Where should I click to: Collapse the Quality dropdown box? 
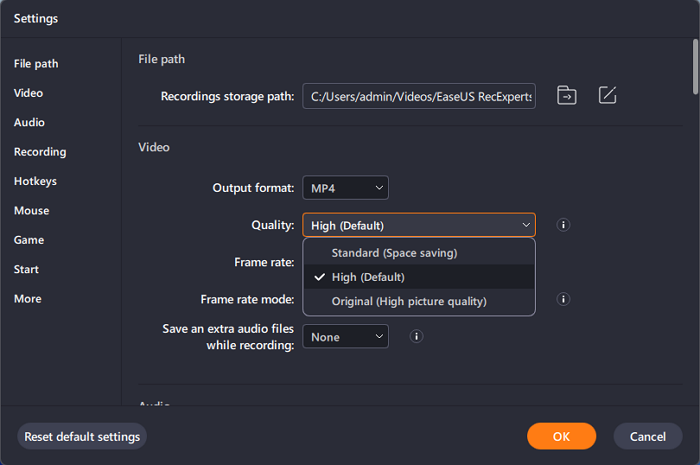pyautogui.click(x=419, y=225)
